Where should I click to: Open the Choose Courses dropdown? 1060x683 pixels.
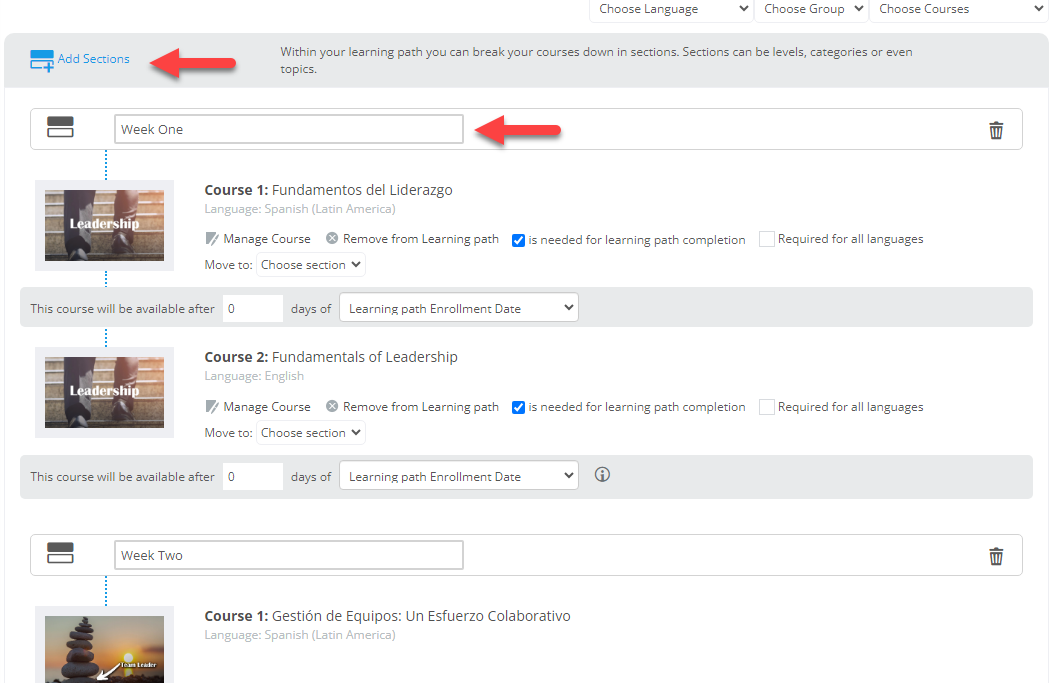(x=957, y=9)
